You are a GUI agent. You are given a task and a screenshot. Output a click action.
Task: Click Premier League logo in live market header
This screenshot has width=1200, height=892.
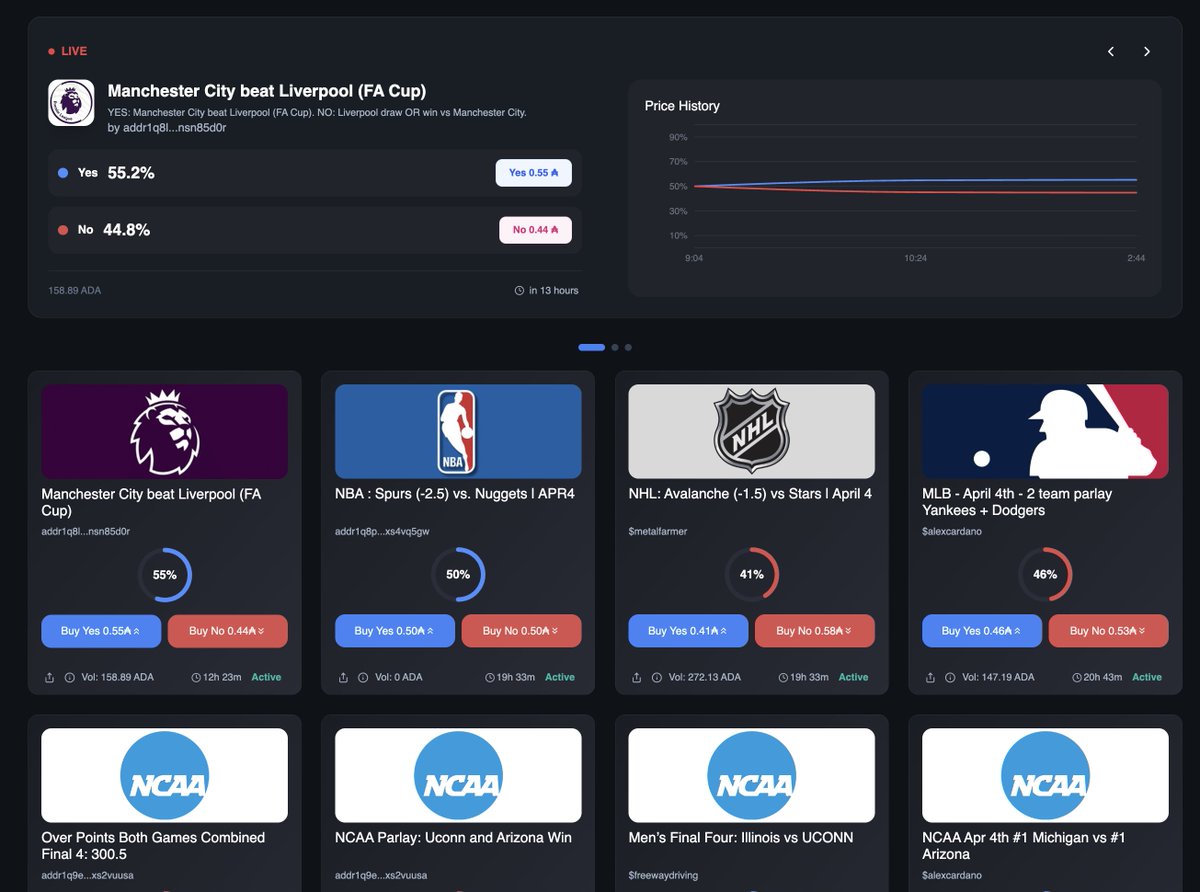(71, 103)
